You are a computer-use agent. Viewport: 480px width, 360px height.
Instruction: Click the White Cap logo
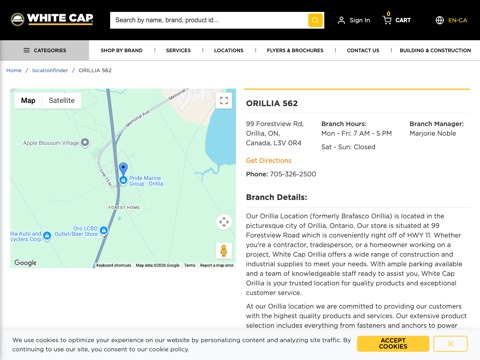point(52,19)
